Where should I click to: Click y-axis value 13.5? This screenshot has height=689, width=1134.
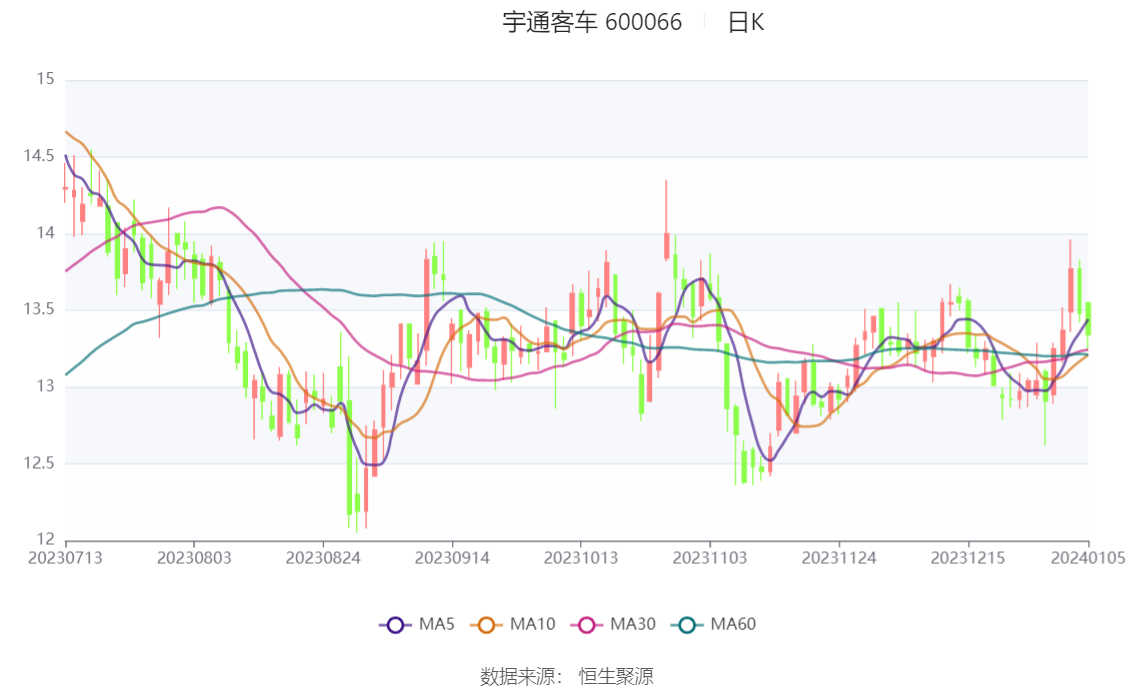coord(39,309)
